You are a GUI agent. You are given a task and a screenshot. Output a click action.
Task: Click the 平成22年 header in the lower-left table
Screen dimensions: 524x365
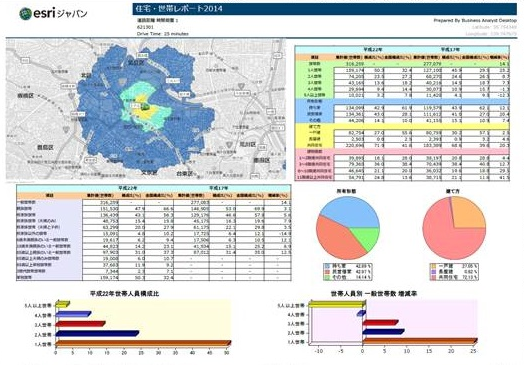[x=127, y=188]
